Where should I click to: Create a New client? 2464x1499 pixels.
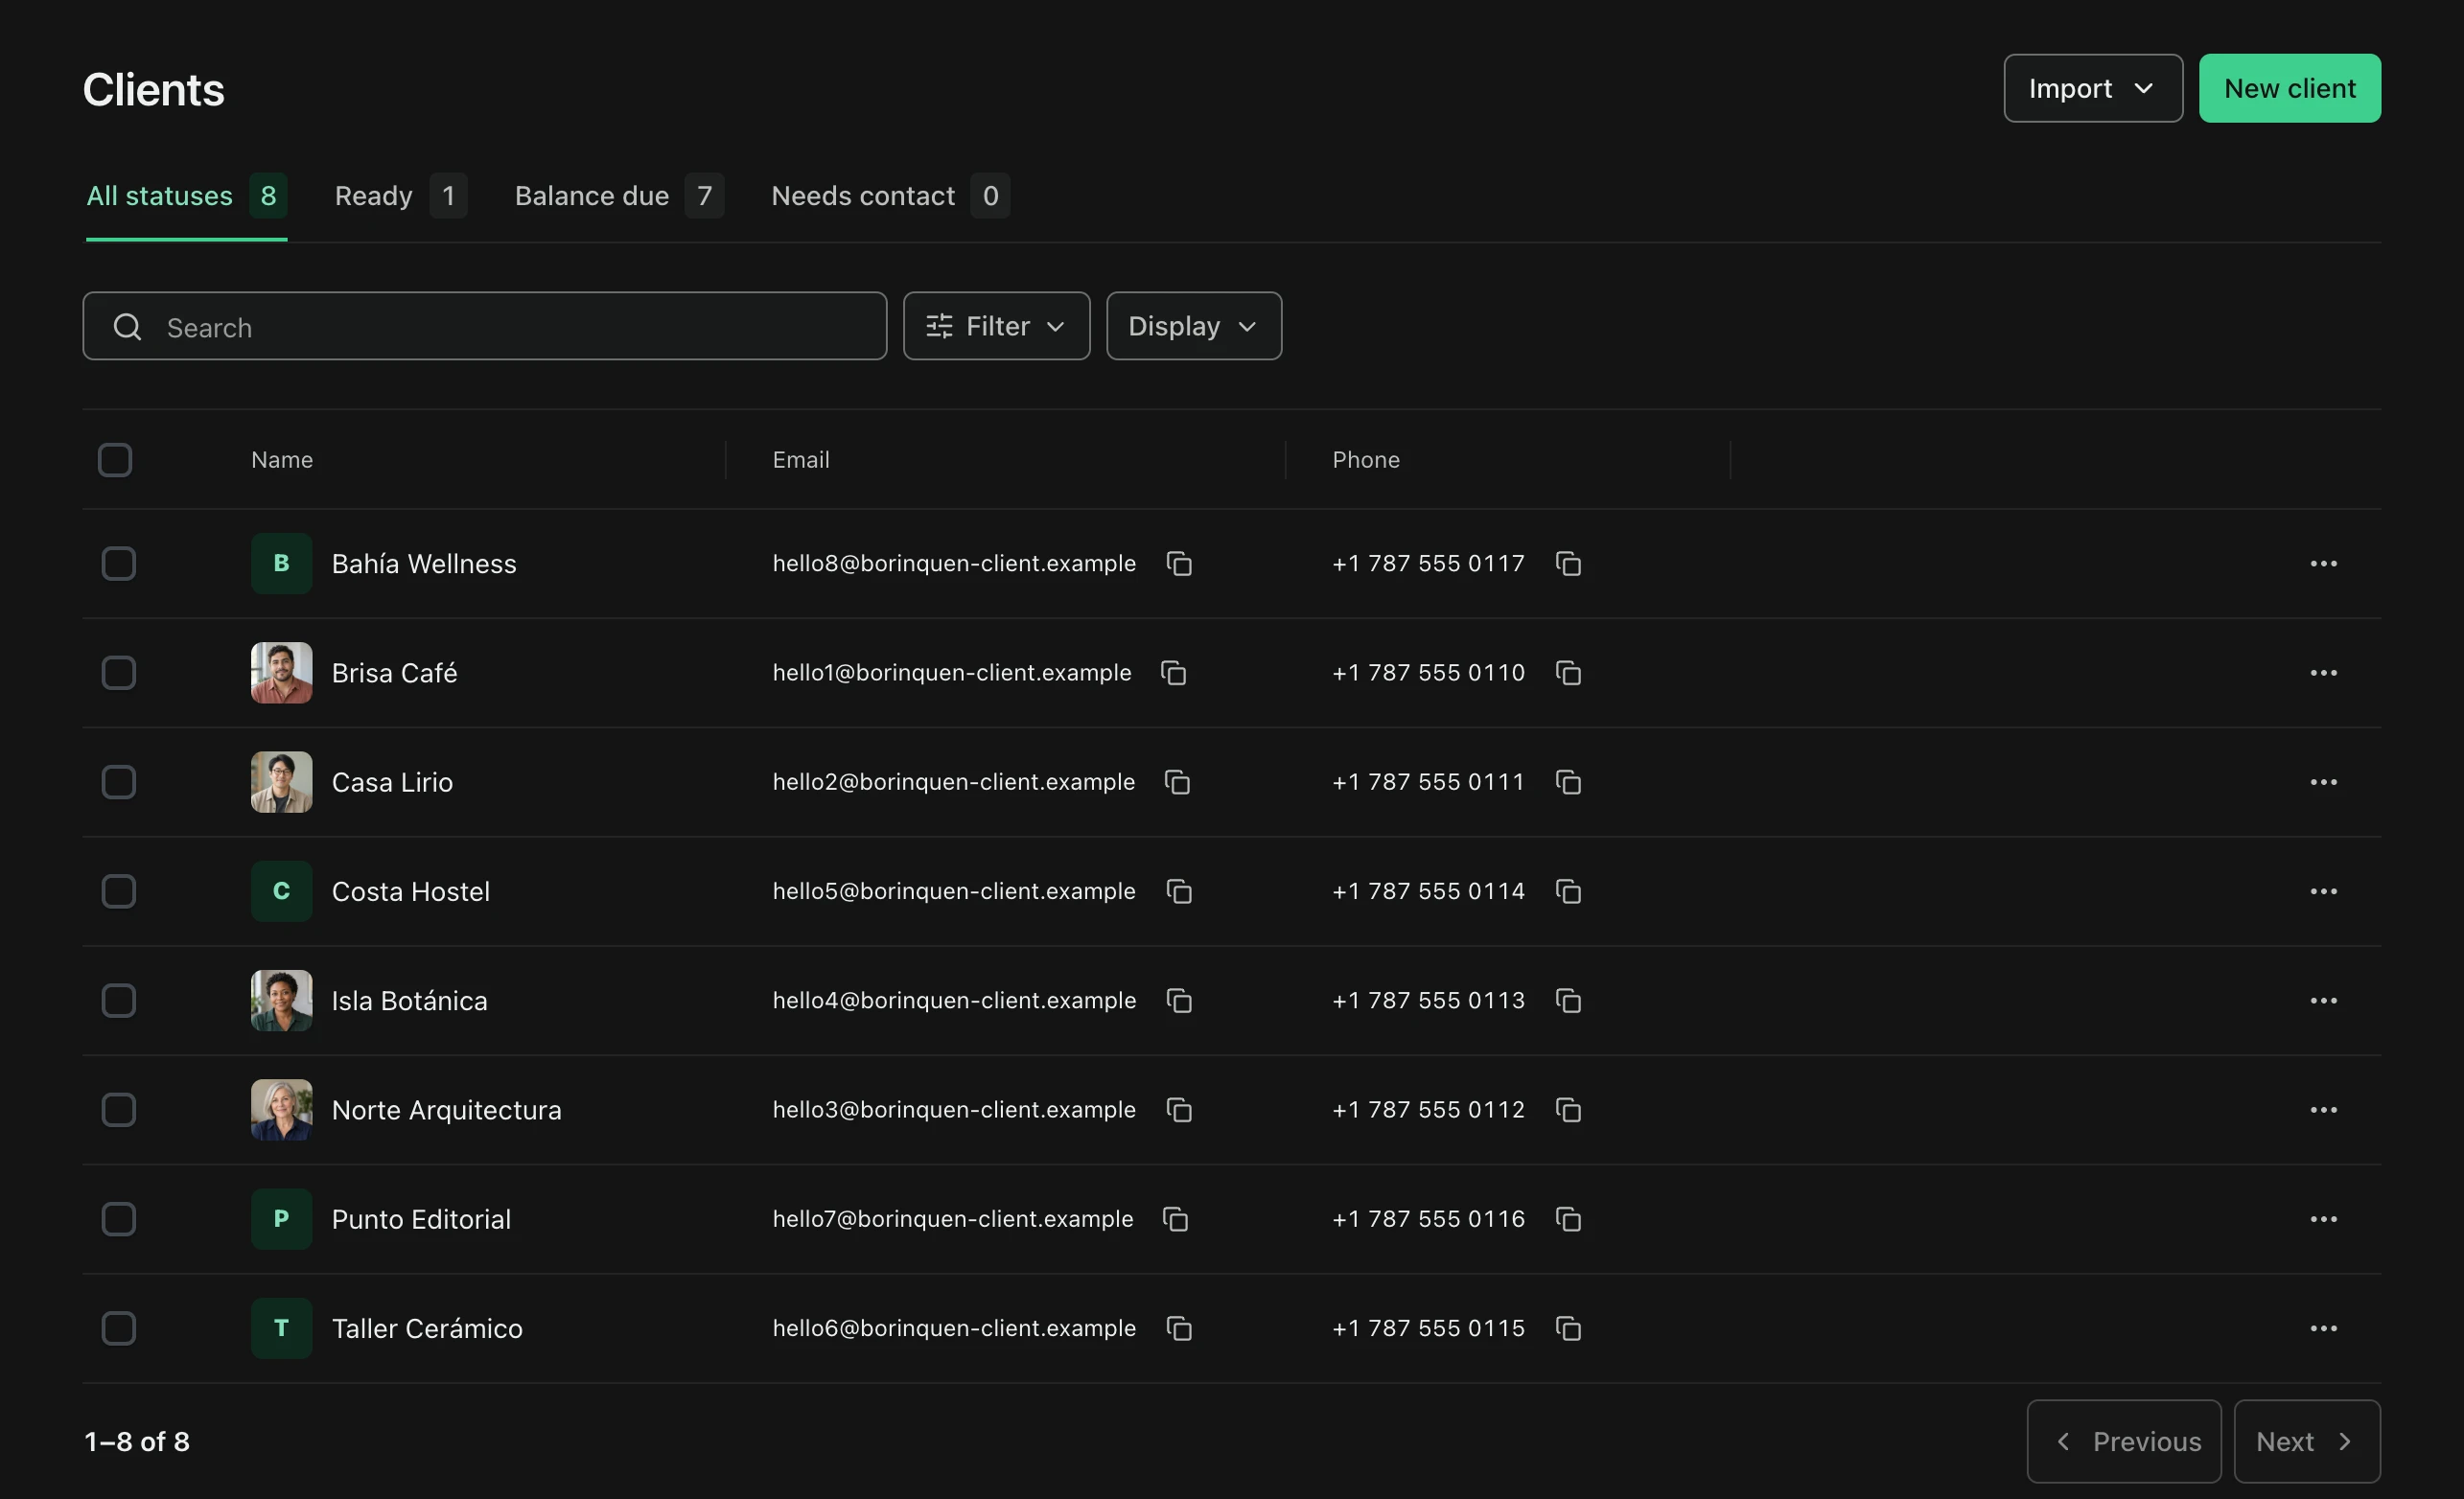[x=2289, y=89]
